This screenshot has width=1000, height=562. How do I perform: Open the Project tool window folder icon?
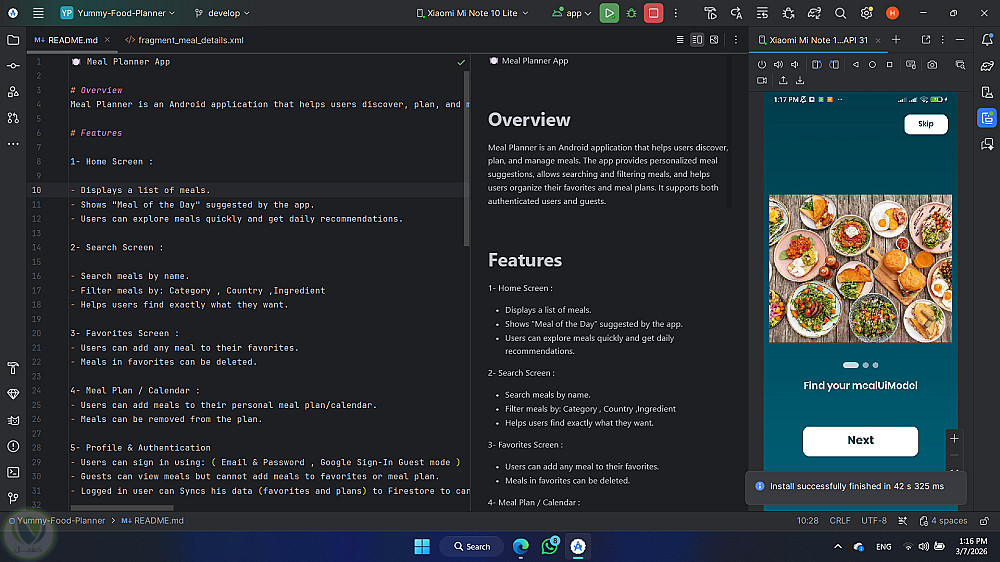[13, 40]
